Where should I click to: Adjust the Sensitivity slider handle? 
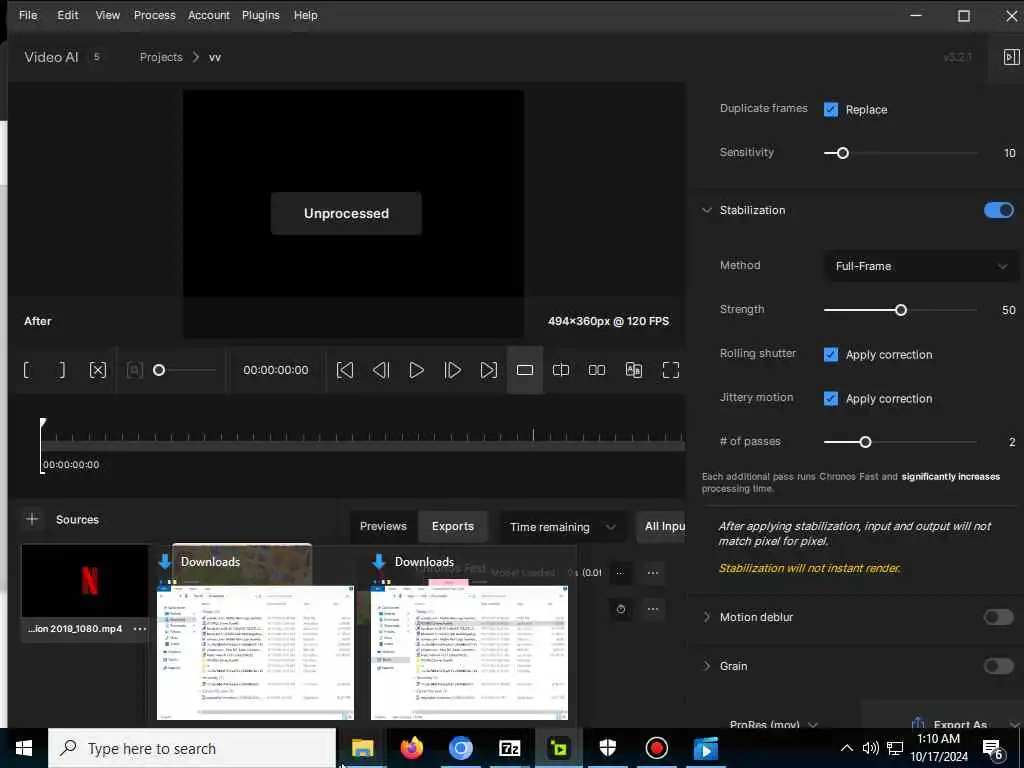tap(842, 153)
